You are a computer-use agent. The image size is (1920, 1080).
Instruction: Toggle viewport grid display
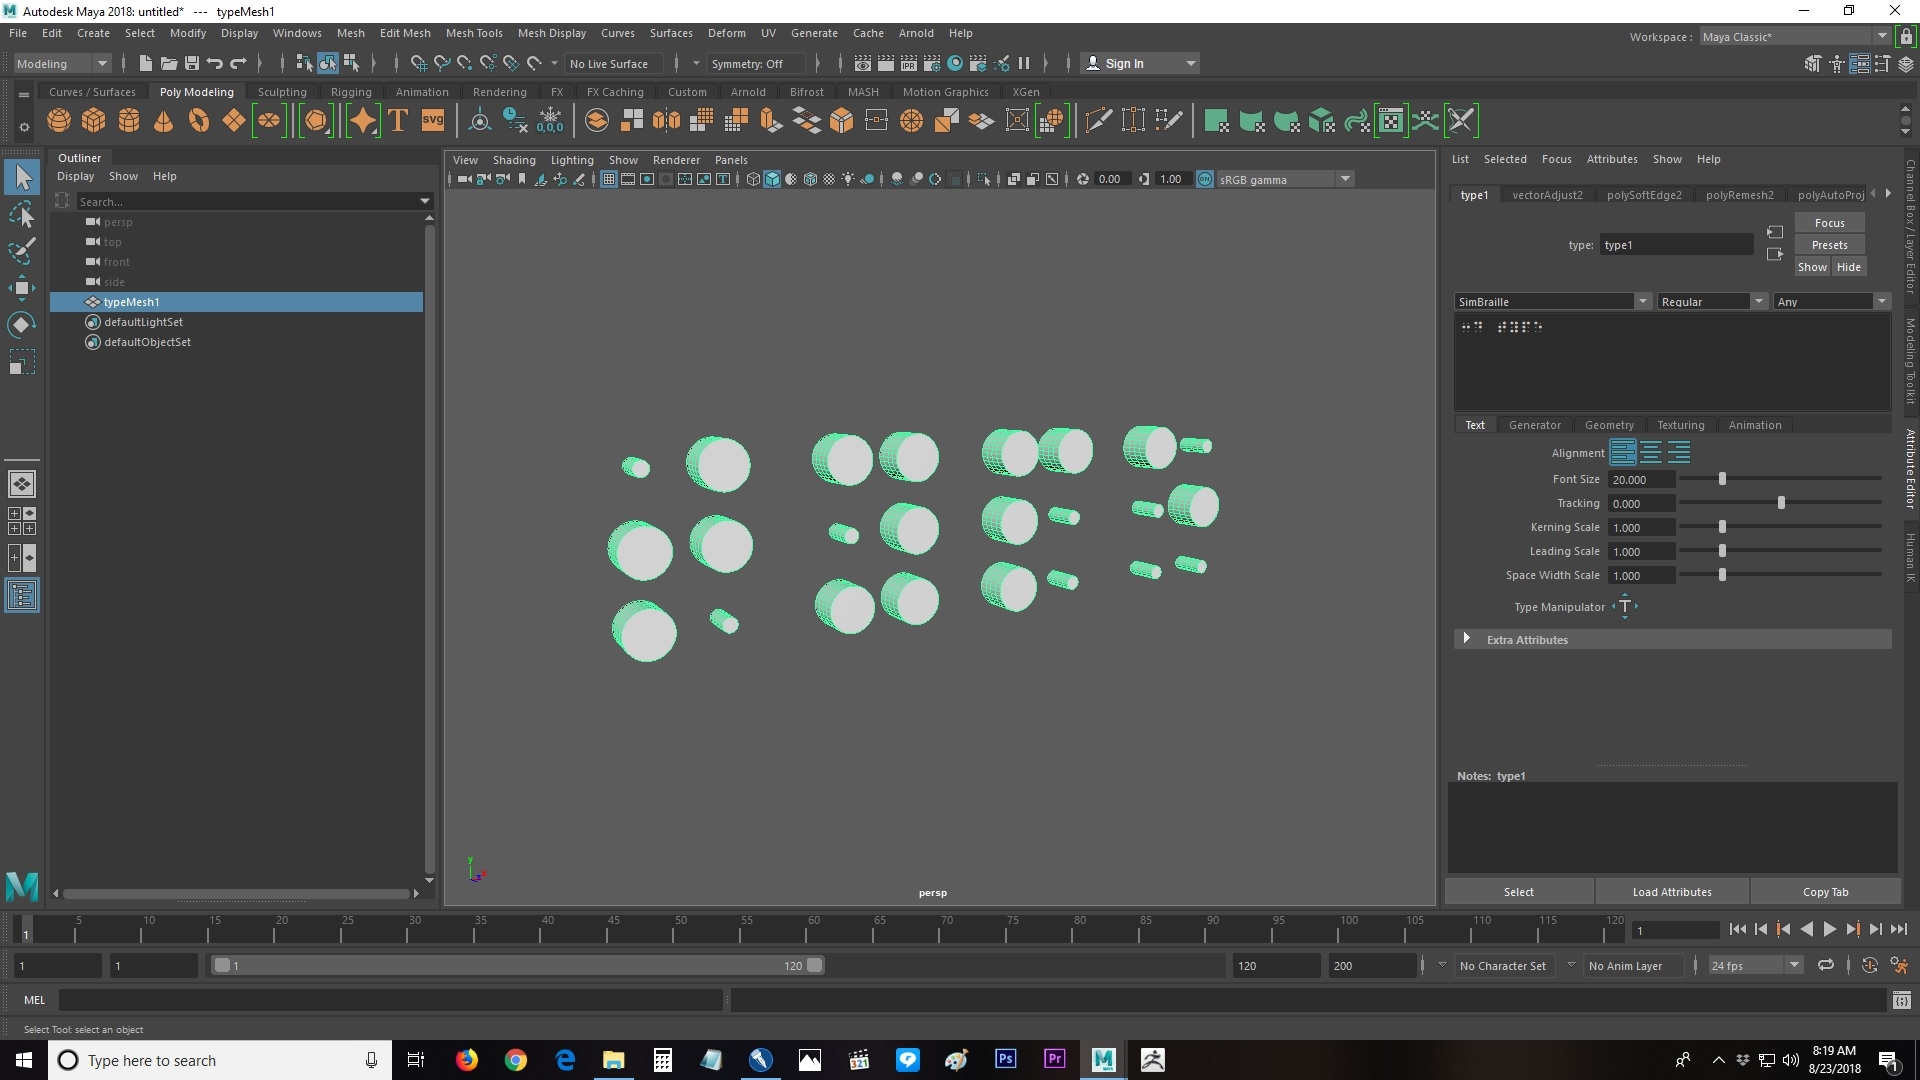[608, 179]
